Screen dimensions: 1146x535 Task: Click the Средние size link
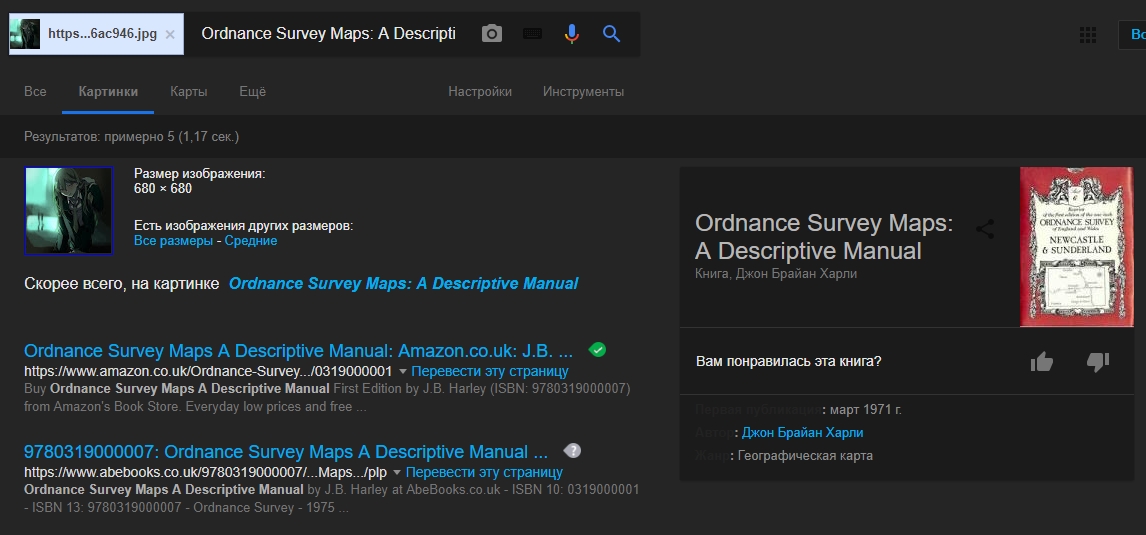251,241
